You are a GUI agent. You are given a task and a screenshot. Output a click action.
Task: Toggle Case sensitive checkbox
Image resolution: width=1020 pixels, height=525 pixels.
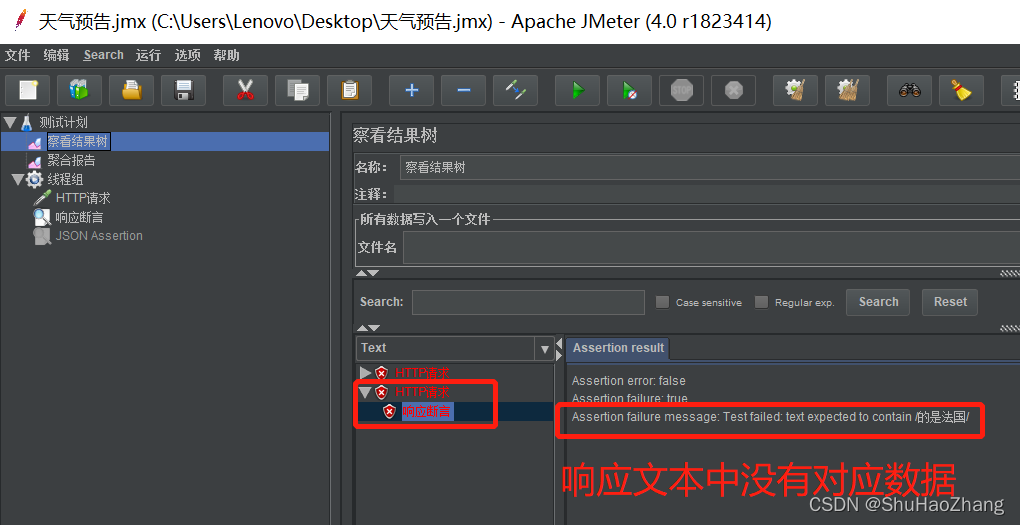click(x=662, y=302)
